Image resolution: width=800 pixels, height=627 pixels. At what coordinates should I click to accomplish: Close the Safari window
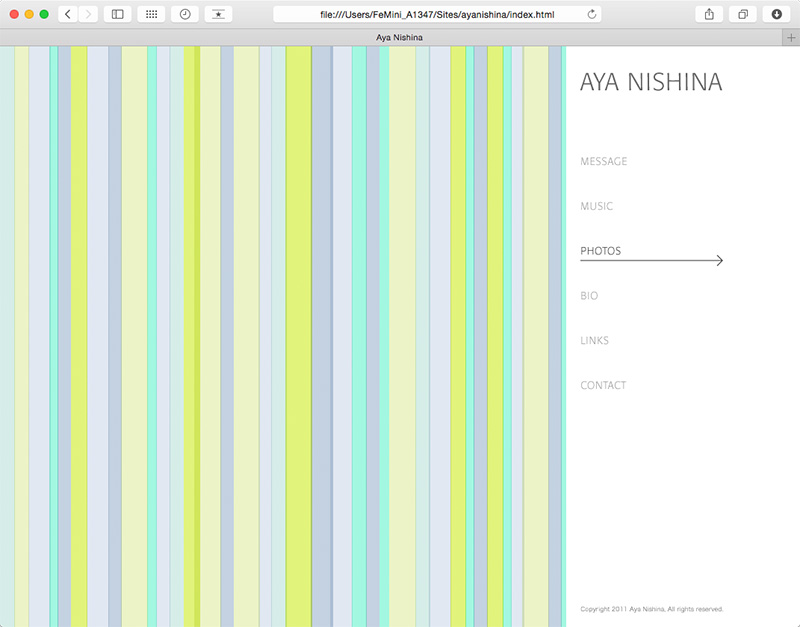[14, 14]
